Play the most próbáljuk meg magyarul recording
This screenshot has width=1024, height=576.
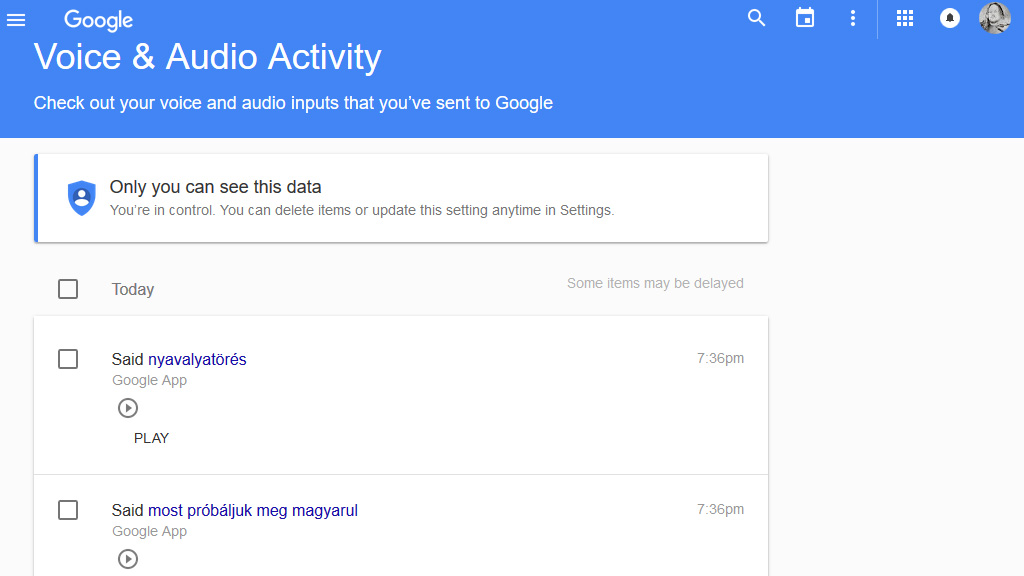pos(128,559)
